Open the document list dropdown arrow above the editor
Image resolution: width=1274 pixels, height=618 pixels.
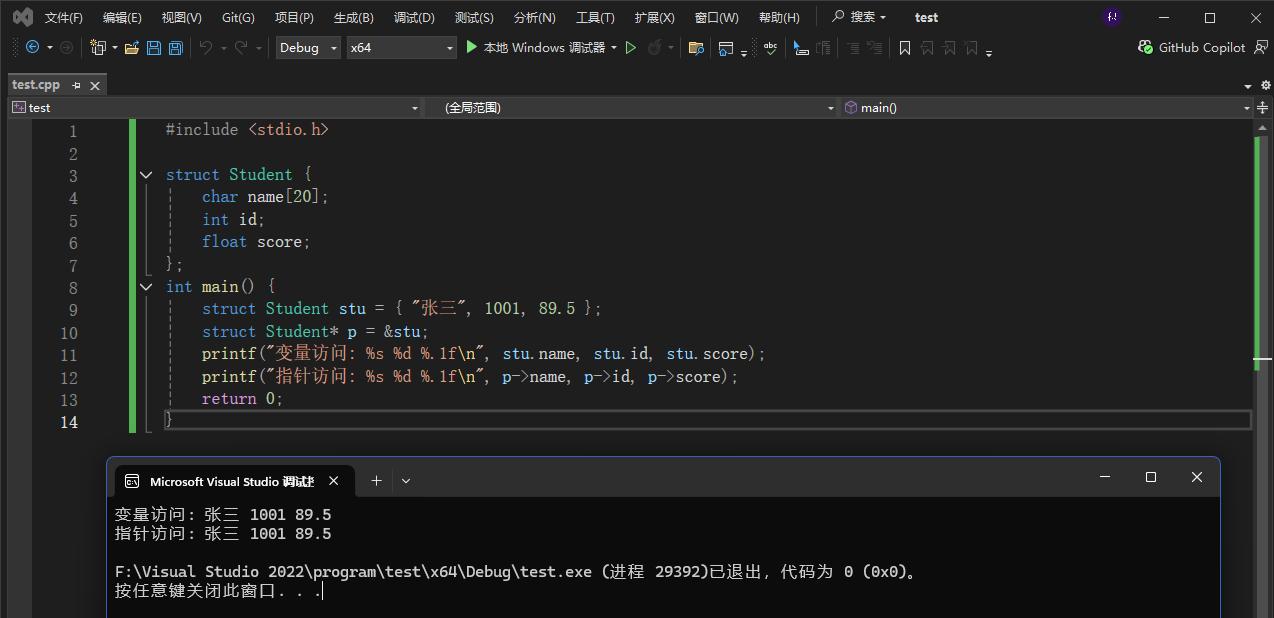pos(1249,86)
